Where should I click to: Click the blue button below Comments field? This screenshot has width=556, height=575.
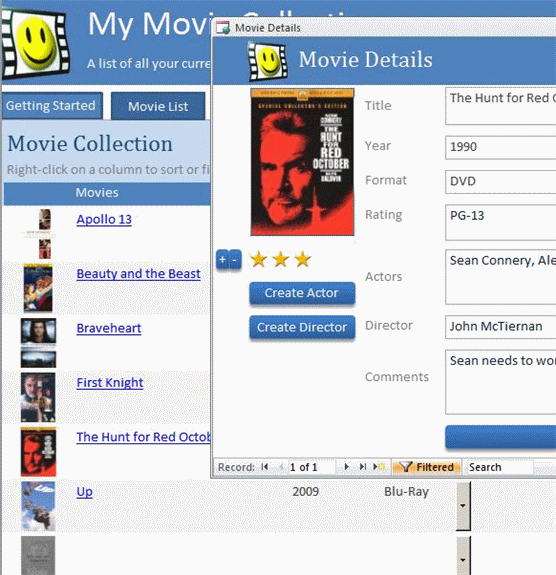click(501, 437)
